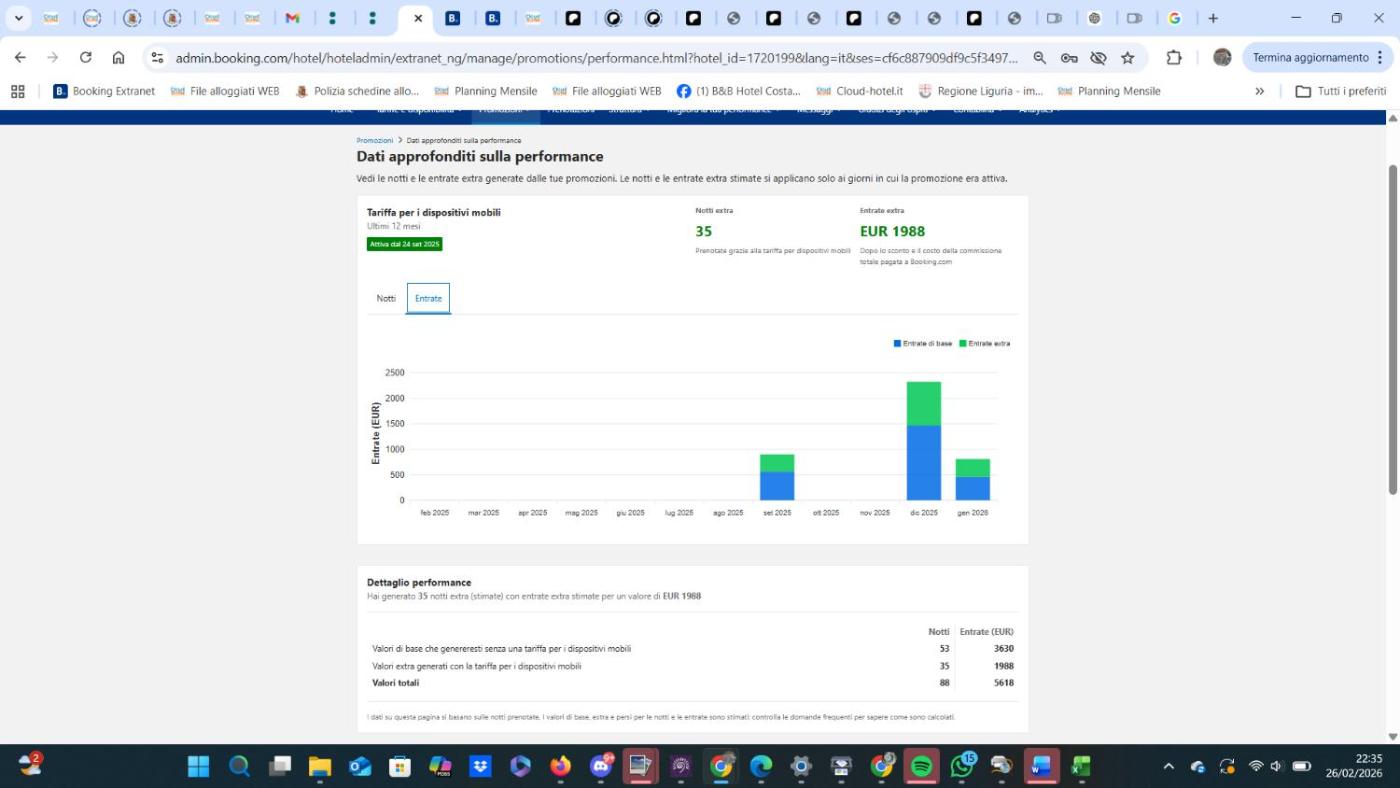Image resolution: width=1400 pixels, height=788 pixels.
Task: Open the Booking Extranet bookmark
Action: click(x=104, y=91)
